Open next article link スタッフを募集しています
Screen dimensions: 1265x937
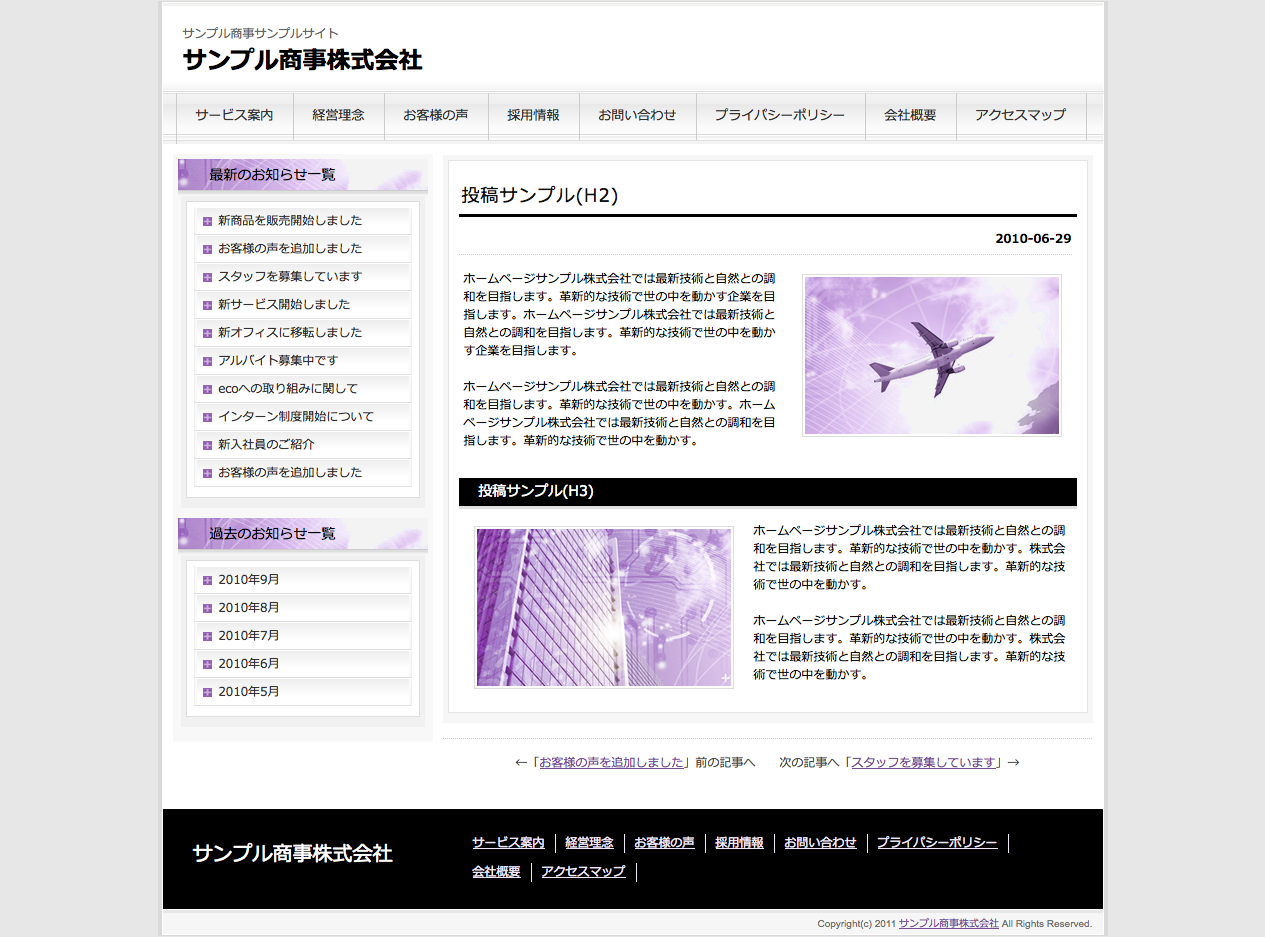[x=924, y=762]
